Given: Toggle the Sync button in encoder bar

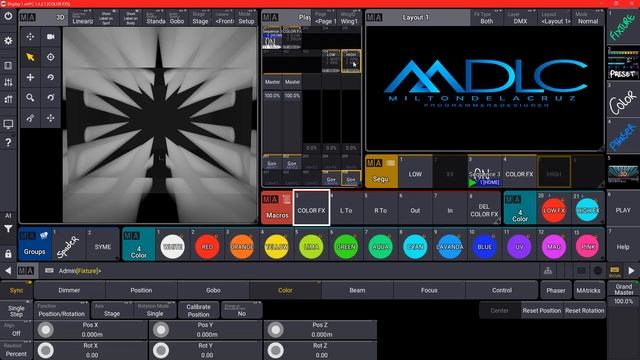Looking at the screenshot, I should (16, 290).
